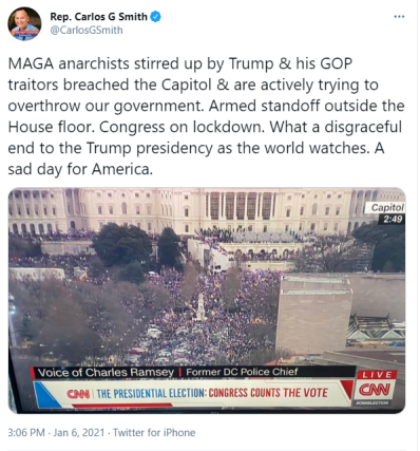Viewport: 420px width, 451px height.
Task: Click the Former DC Police Chief text
Action: [242, 372]
